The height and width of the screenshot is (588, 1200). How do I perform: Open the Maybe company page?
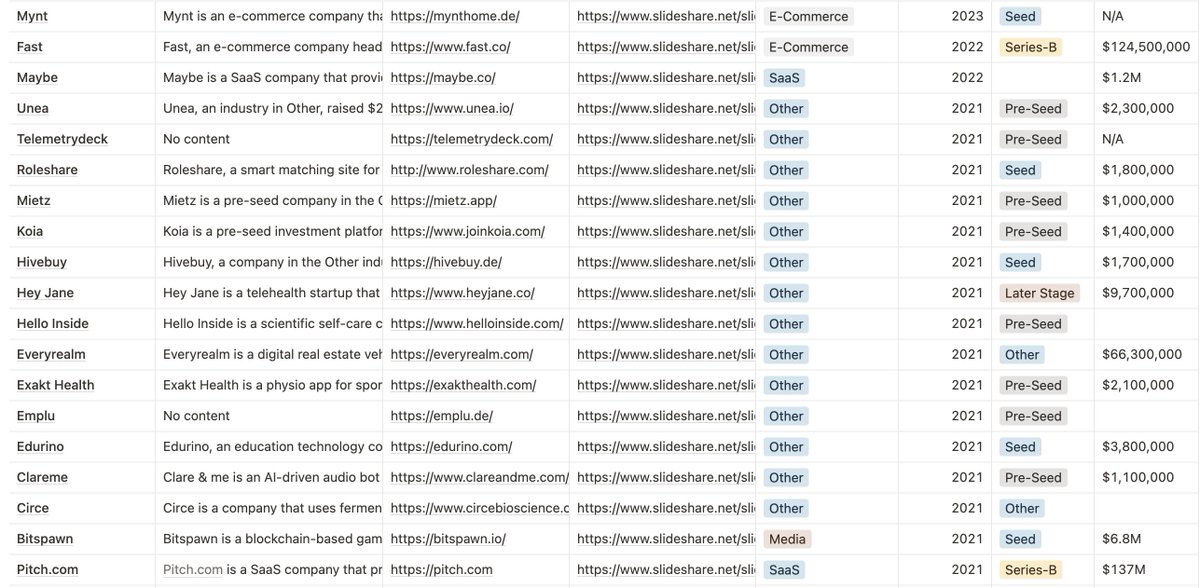37,78
